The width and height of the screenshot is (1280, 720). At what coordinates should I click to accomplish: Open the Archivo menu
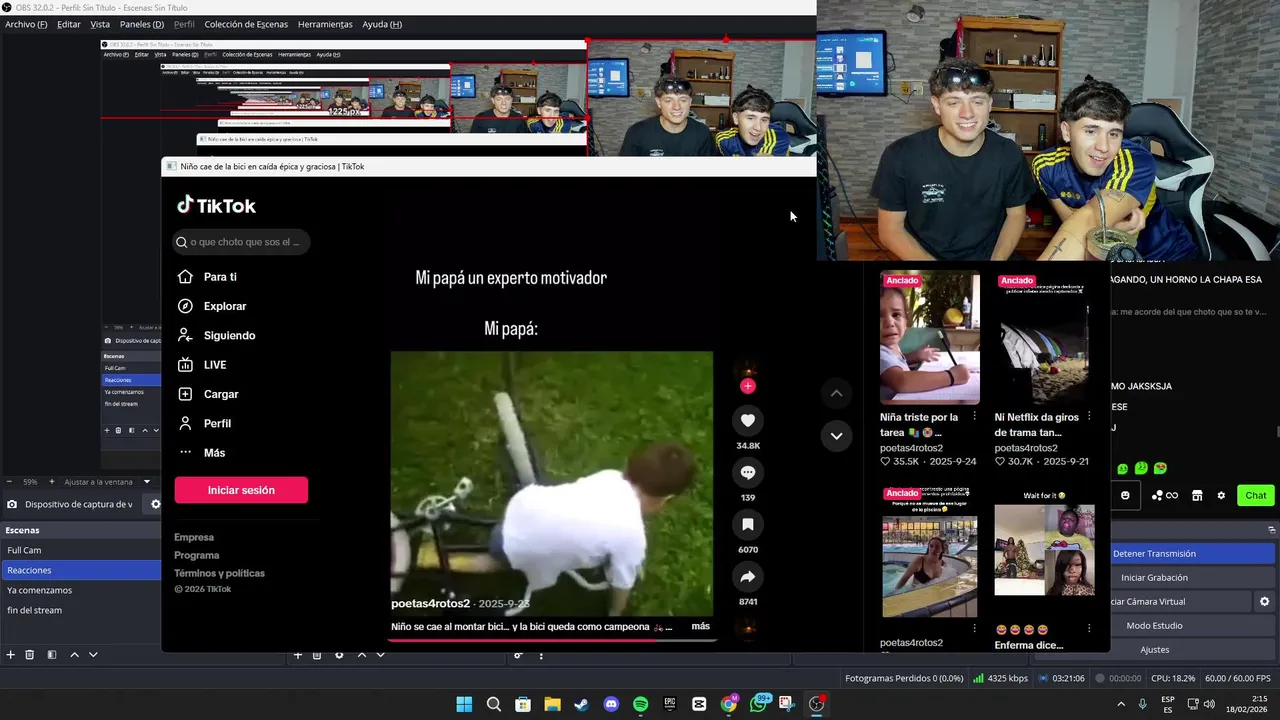click(26, 24)
